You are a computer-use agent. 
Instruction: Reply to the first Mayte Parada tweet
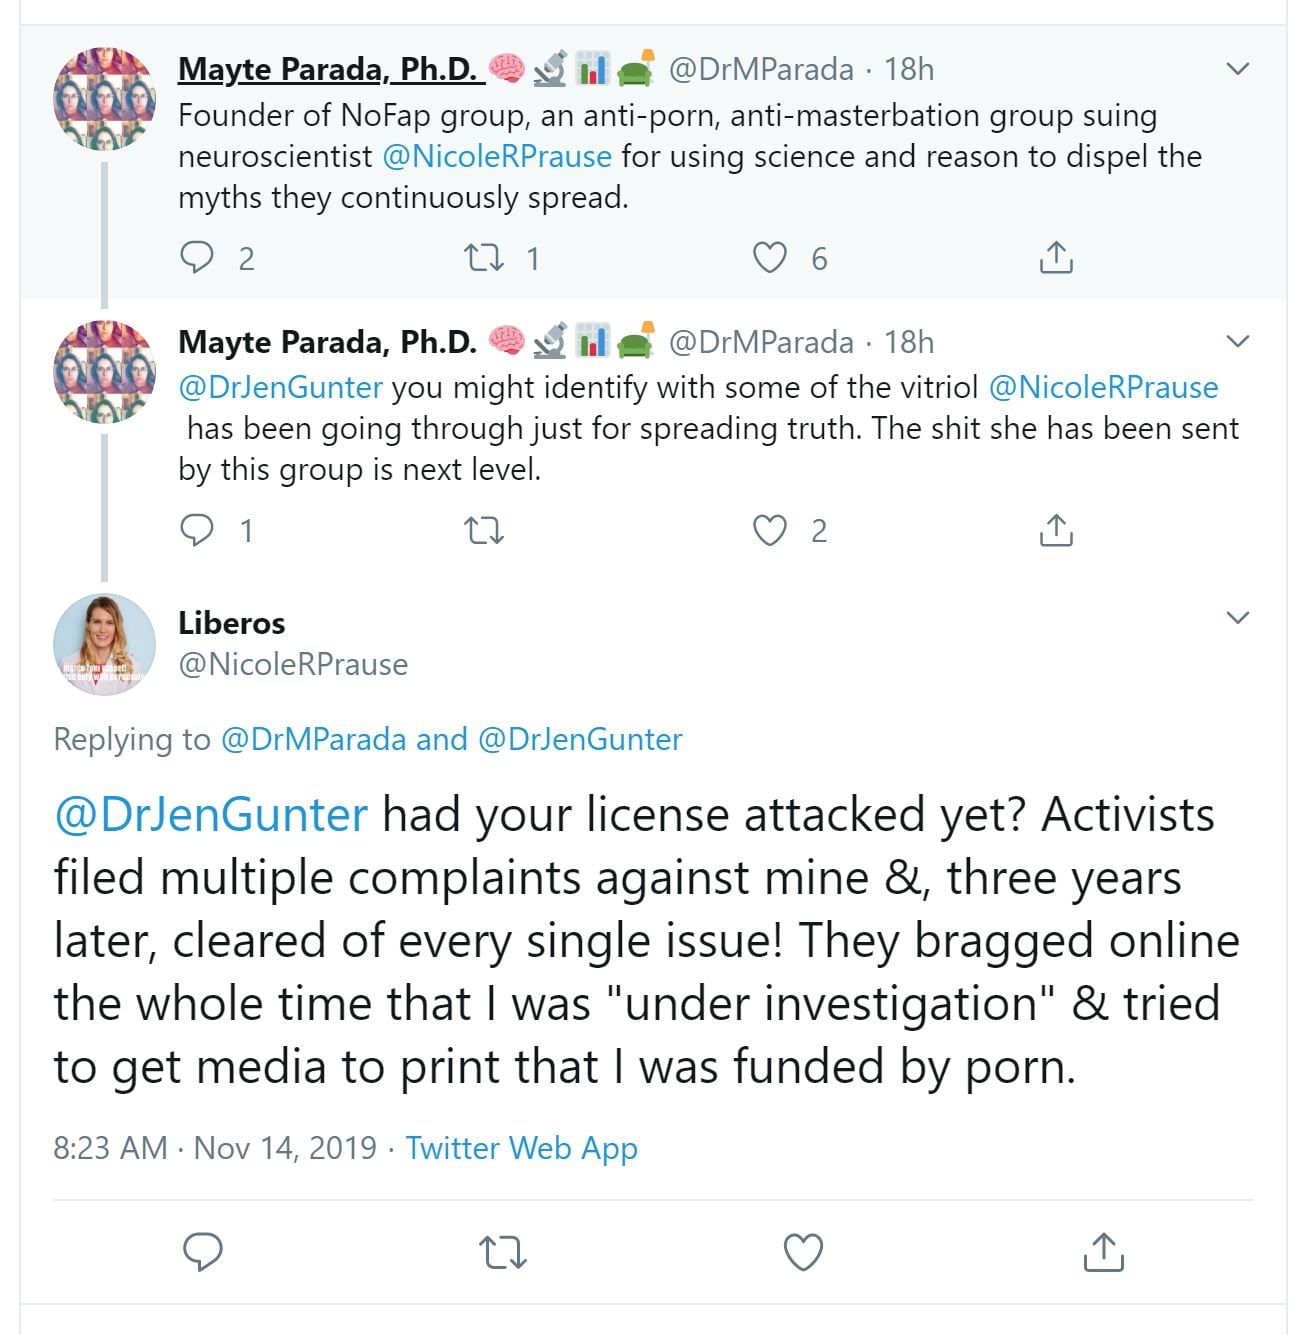click(x=197, y=258)
